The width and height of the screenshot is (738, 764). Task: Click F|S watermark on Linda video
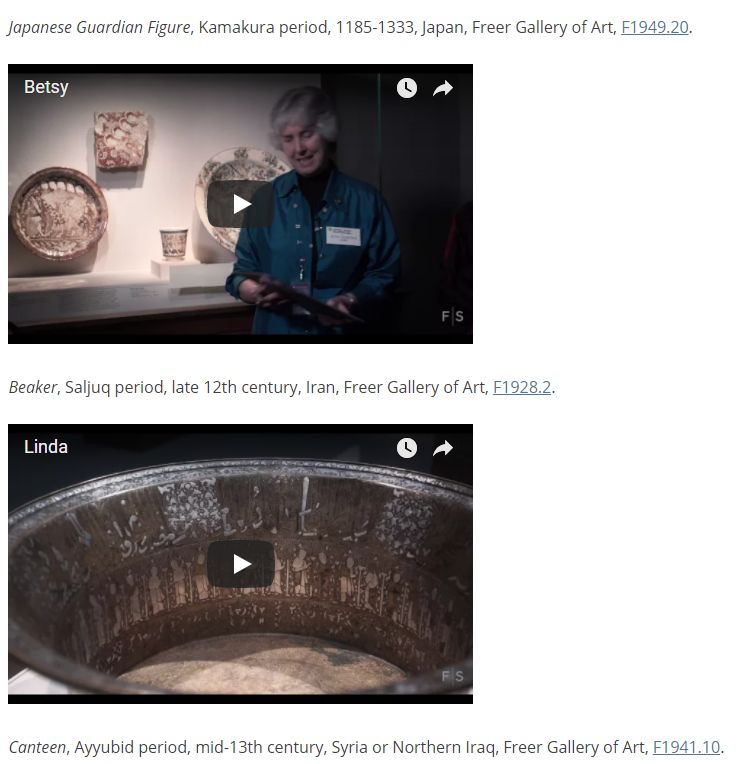(x=452, y=676)
